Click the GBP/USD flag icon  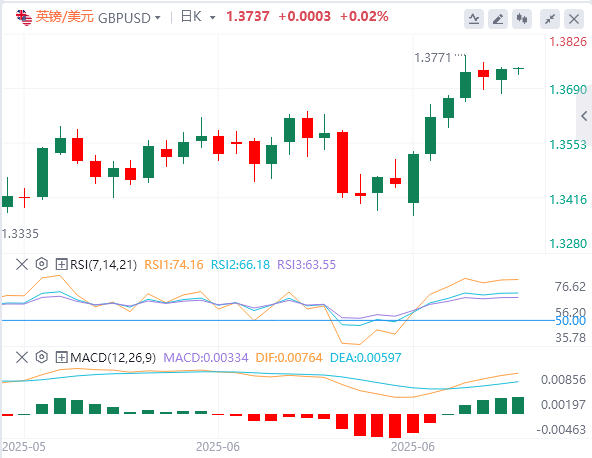(x=24, y=17)
